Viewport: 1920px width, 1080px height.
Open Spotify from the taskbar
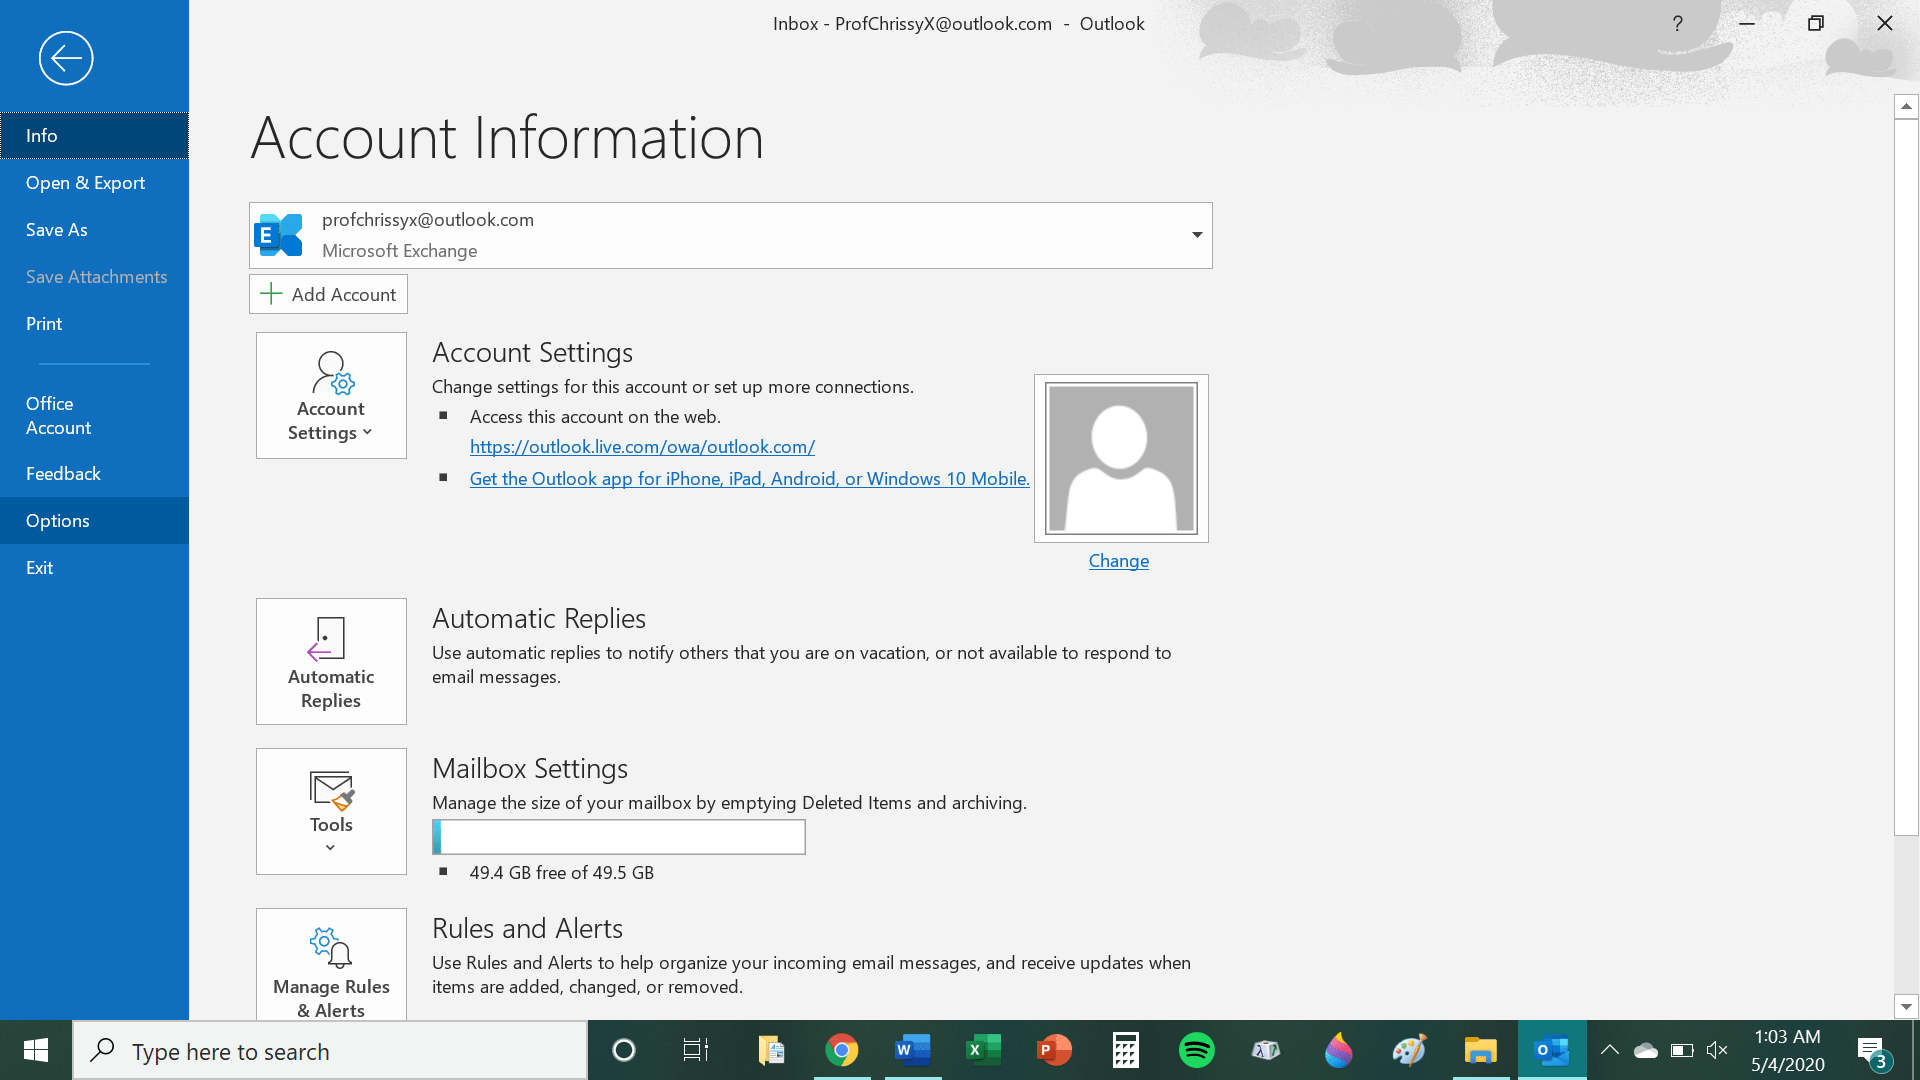pos(1196,1050)
